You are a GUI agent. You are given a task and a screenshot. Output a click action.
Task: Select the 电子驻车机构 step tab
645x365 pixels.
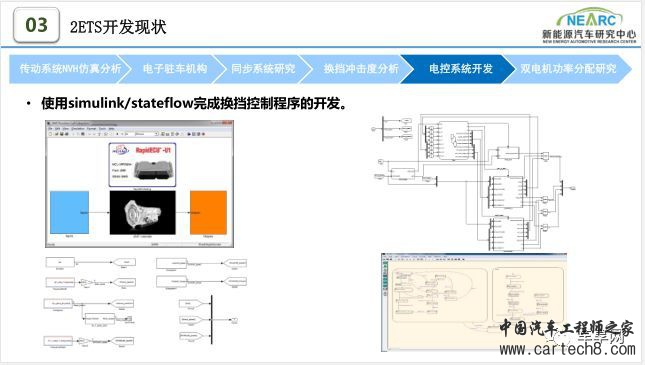(175, 69)
